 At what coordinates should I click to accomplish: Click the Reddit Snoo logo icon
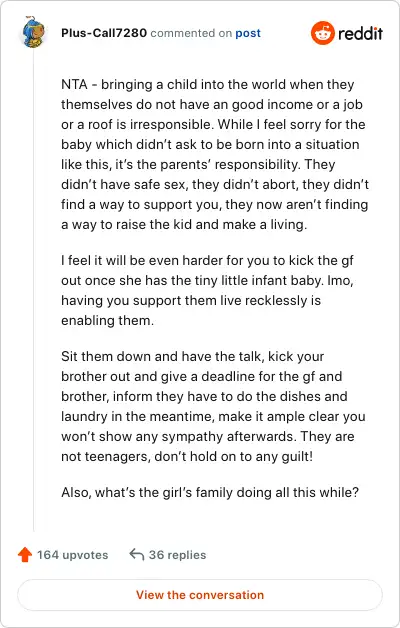click(323, 33)
